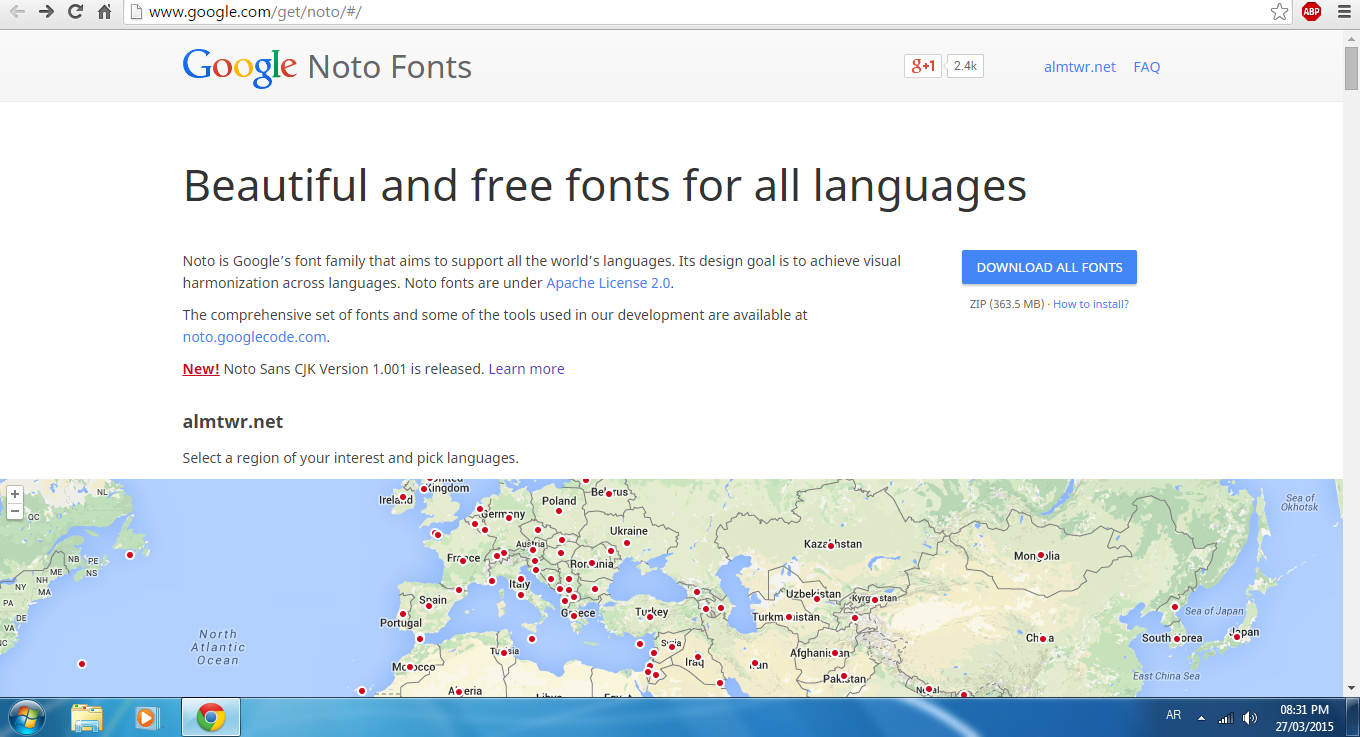
Task: Open the Adblock Plus extension icon
Action: click(1311, 12)
